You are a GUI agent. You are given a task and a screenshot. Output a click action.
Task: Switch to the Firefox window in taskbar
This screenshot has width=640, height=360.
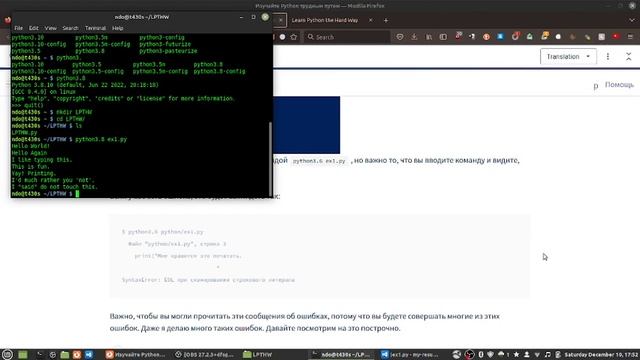click(x=136, y=354)
